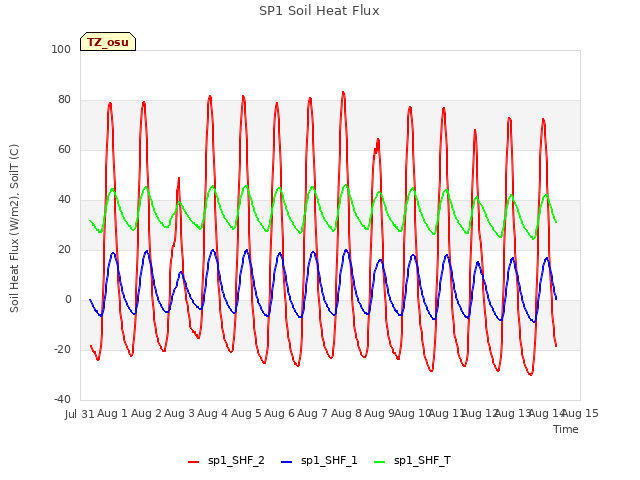This screenshot has width=640, height=480.
Task: Click the x-axis label Aug 5
Action: [x=246, y=413]
